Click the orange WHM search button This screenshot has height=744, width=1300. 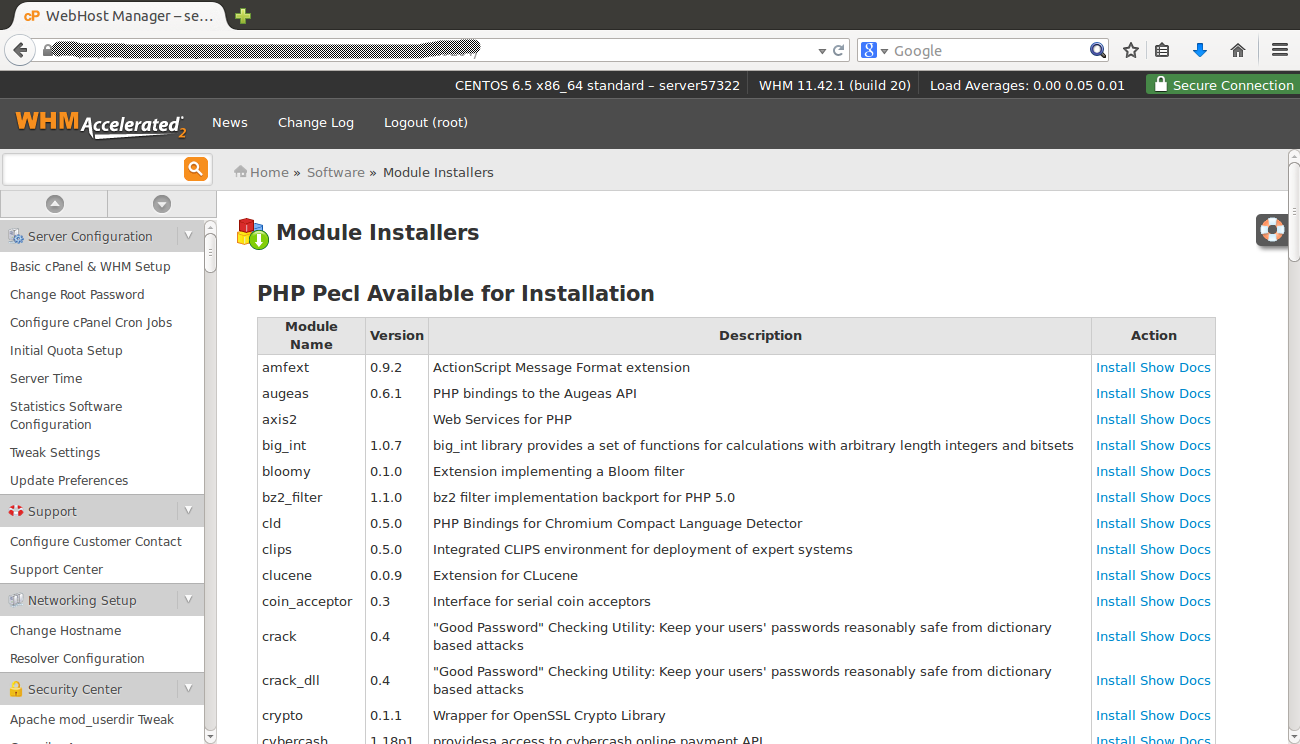click(196, 168)
